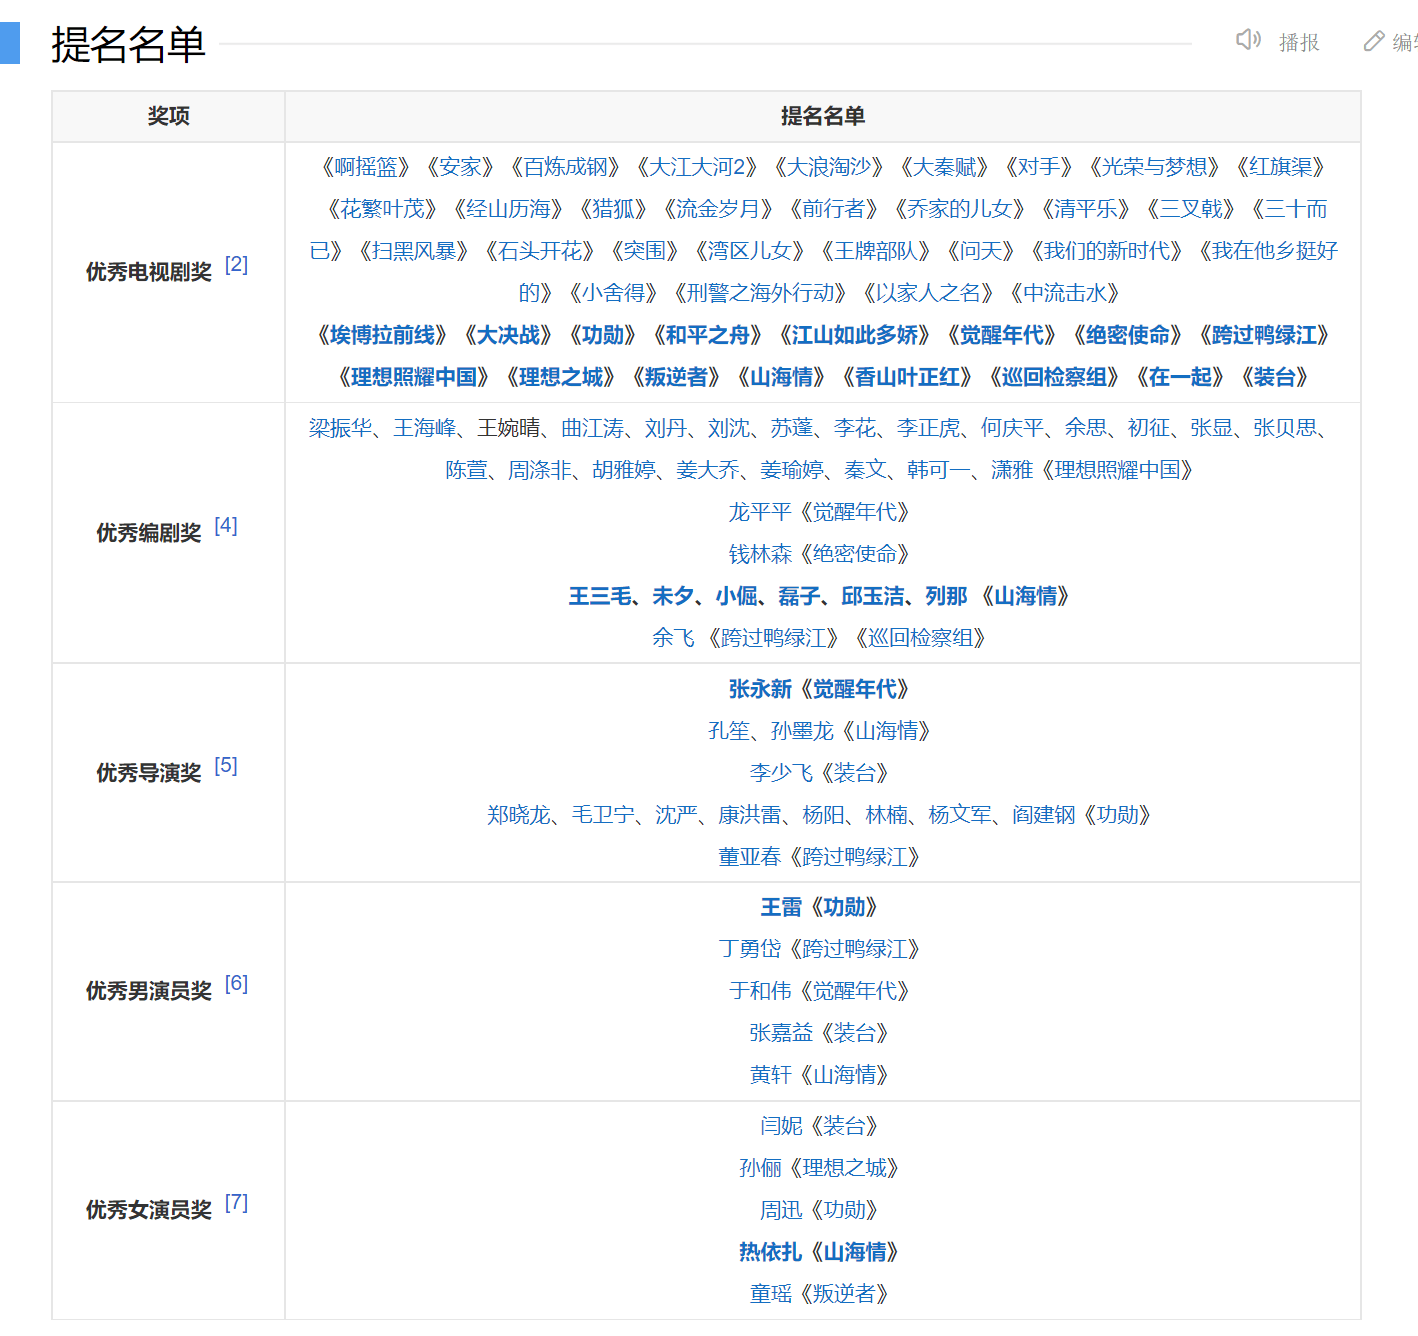The width and height of the screenshot is (1418, 1336).
Task: Open the 《问天》 link
Action: coord(980,251)
